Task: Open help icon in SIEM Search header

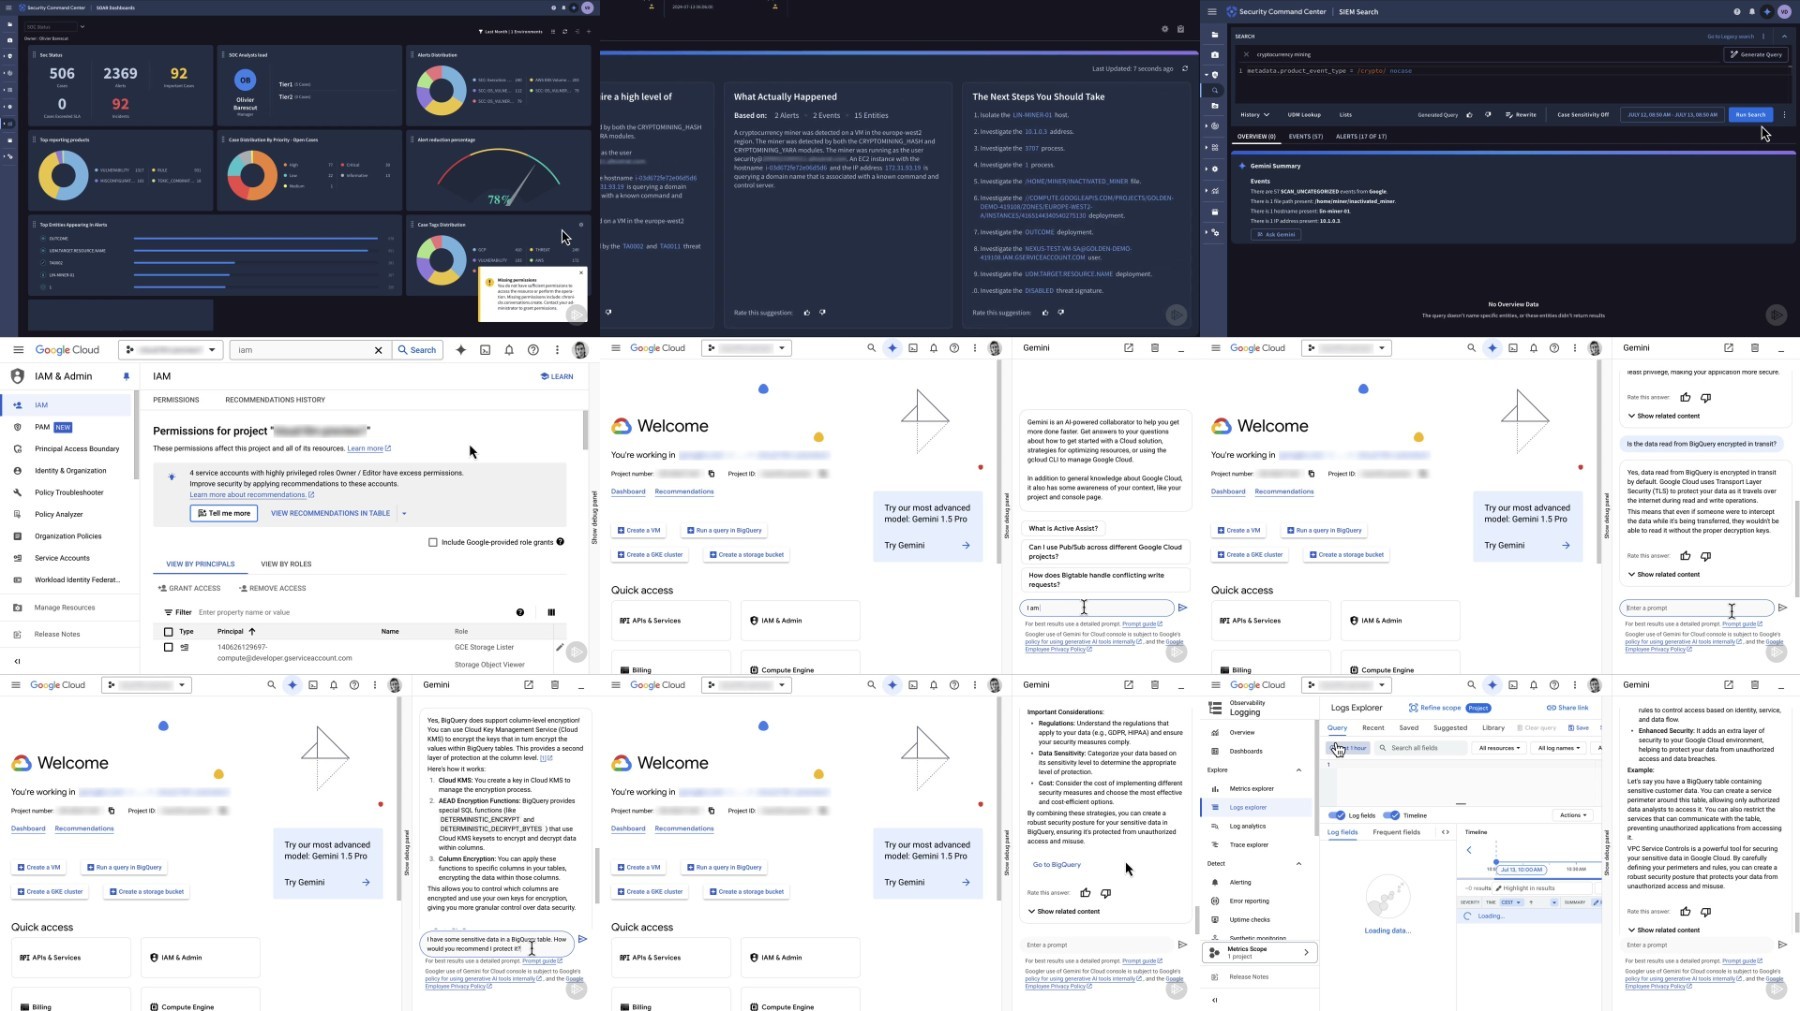Action: (x=1737, y=12)
